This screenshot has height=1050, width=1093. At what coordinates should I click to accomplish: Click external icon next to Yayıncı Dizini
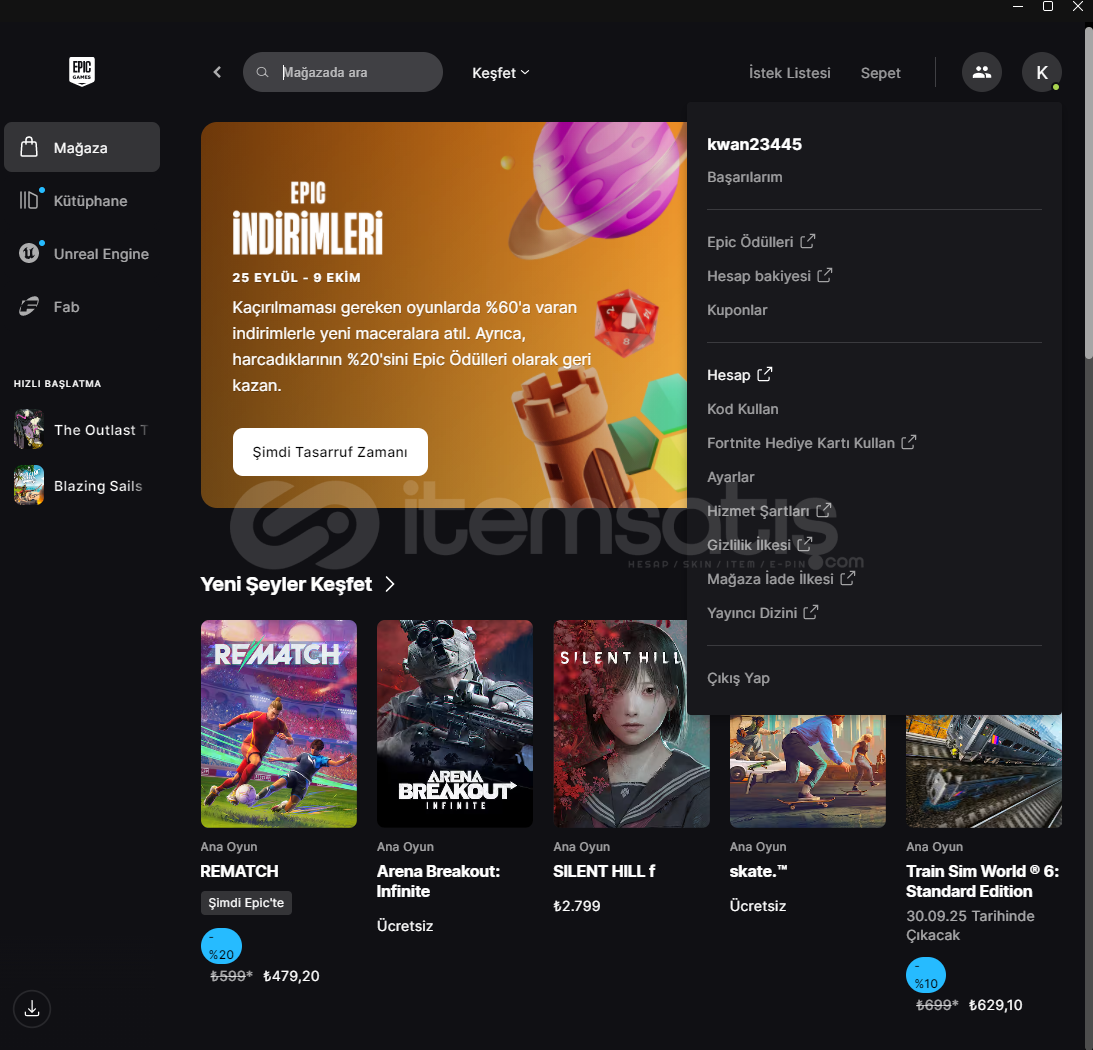coord(811,612)
